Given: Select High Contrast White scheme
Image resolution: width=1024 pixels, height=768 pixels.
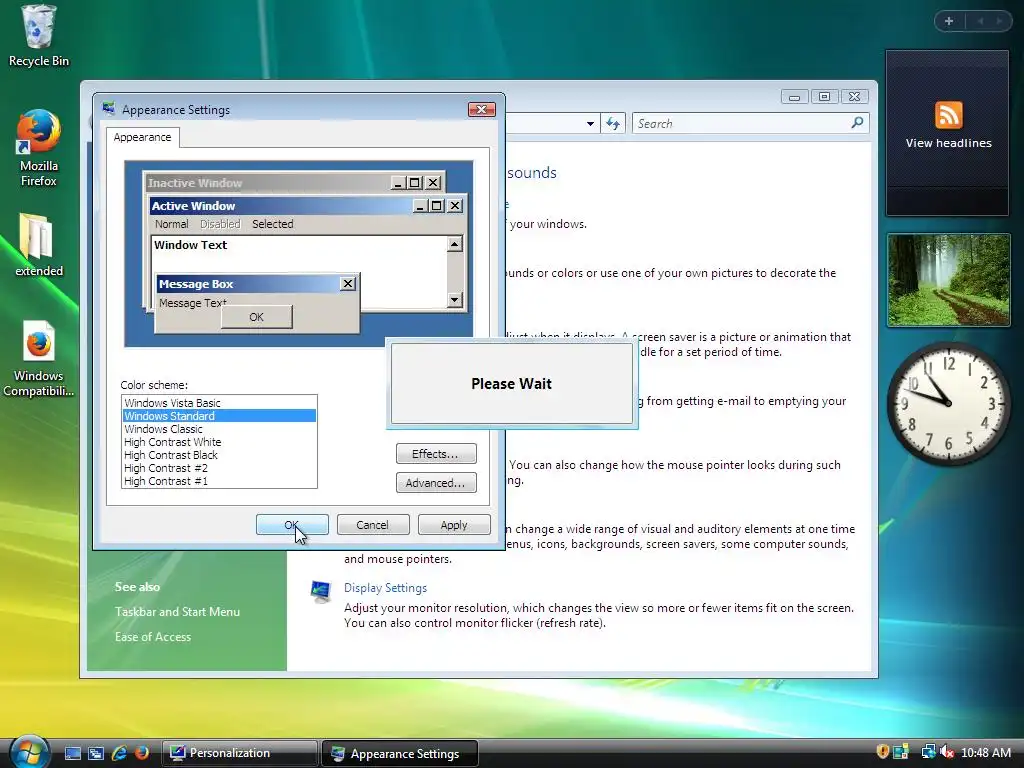Looking at the screenshot, I should (x=219, y=442).
